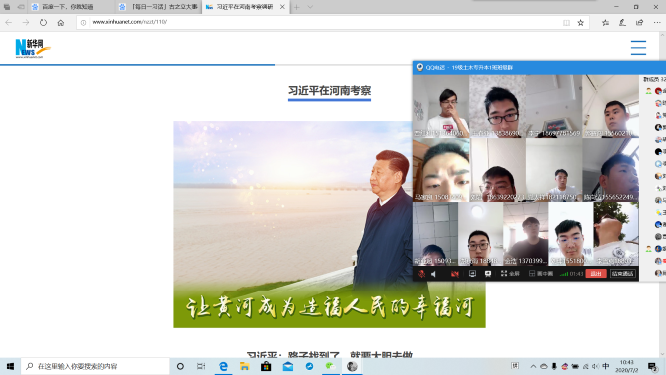Viewport: 666px width, 375px height.
Task: Open reading view icon in address bar
Action: click(x=566, y=23)
